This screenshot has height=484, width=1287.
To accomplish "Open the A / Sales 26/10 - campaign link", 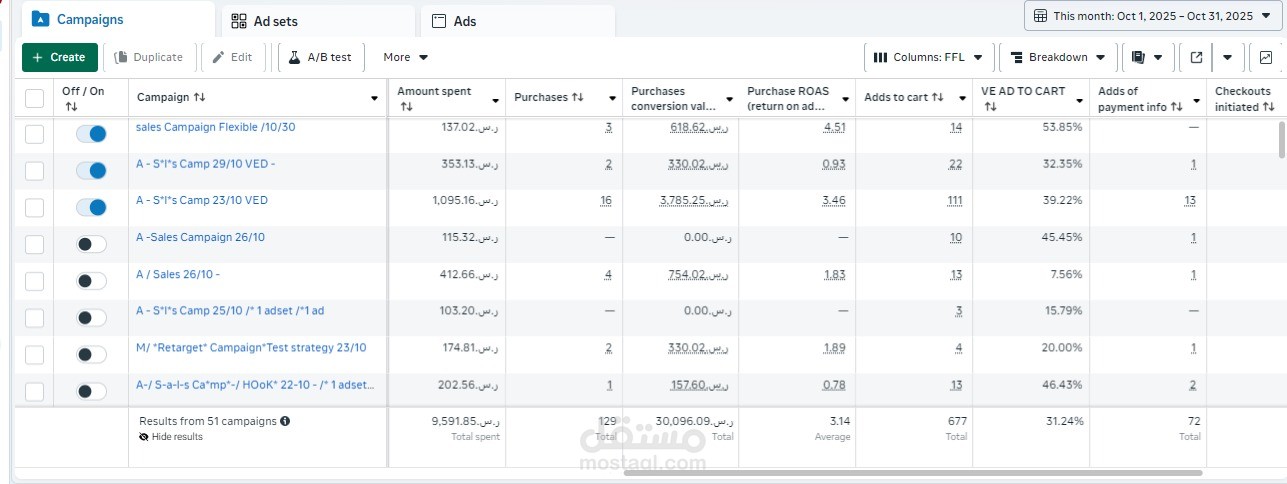I will click(x=178, y=274).
